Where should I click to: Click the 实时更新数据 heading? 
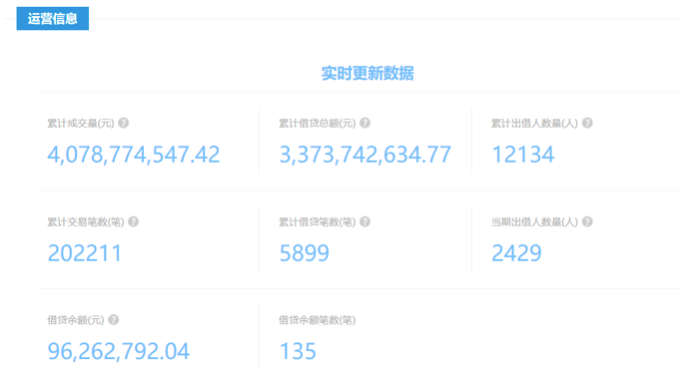coord(367,73)
